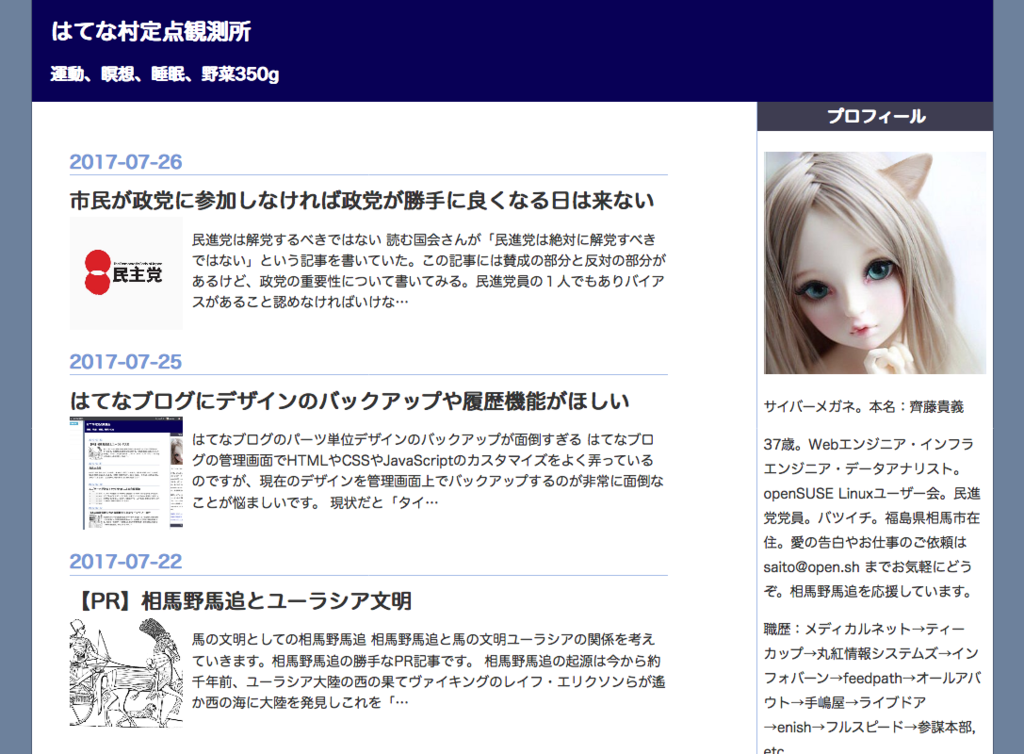Open article はてなブログにデザインのバックアップや履歴機能がほしい
This screenshot has height=754, width=1024.
(x=349, y=400)
